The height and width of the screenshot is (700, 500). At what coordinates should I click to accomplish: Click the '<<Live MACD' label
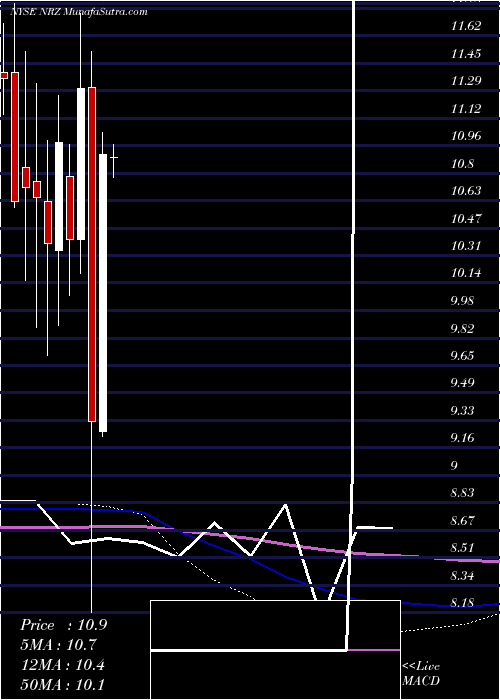pos(421,674)
